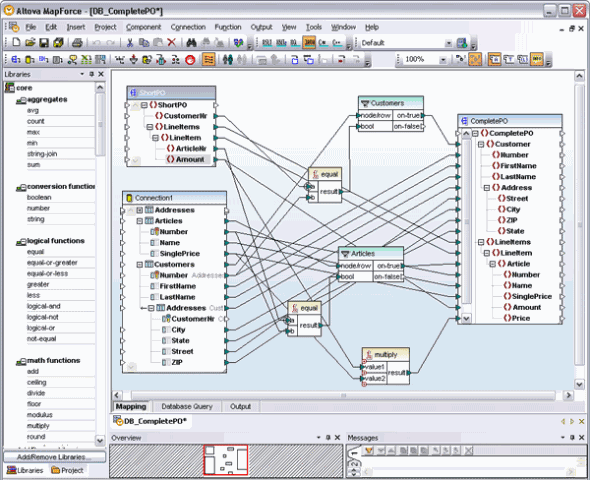Pin the Libraries panel with the pushpin
The height and width of the screenshot is (480, 590).
(x=91, y=74)
